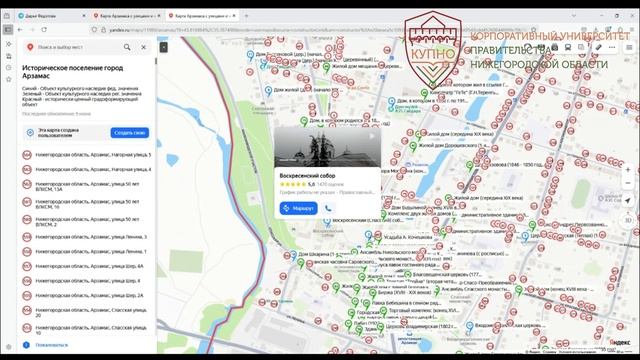The image size is (640, 360).
Task: Select list item улица Ленина, 1
Action: coord(87,251)
